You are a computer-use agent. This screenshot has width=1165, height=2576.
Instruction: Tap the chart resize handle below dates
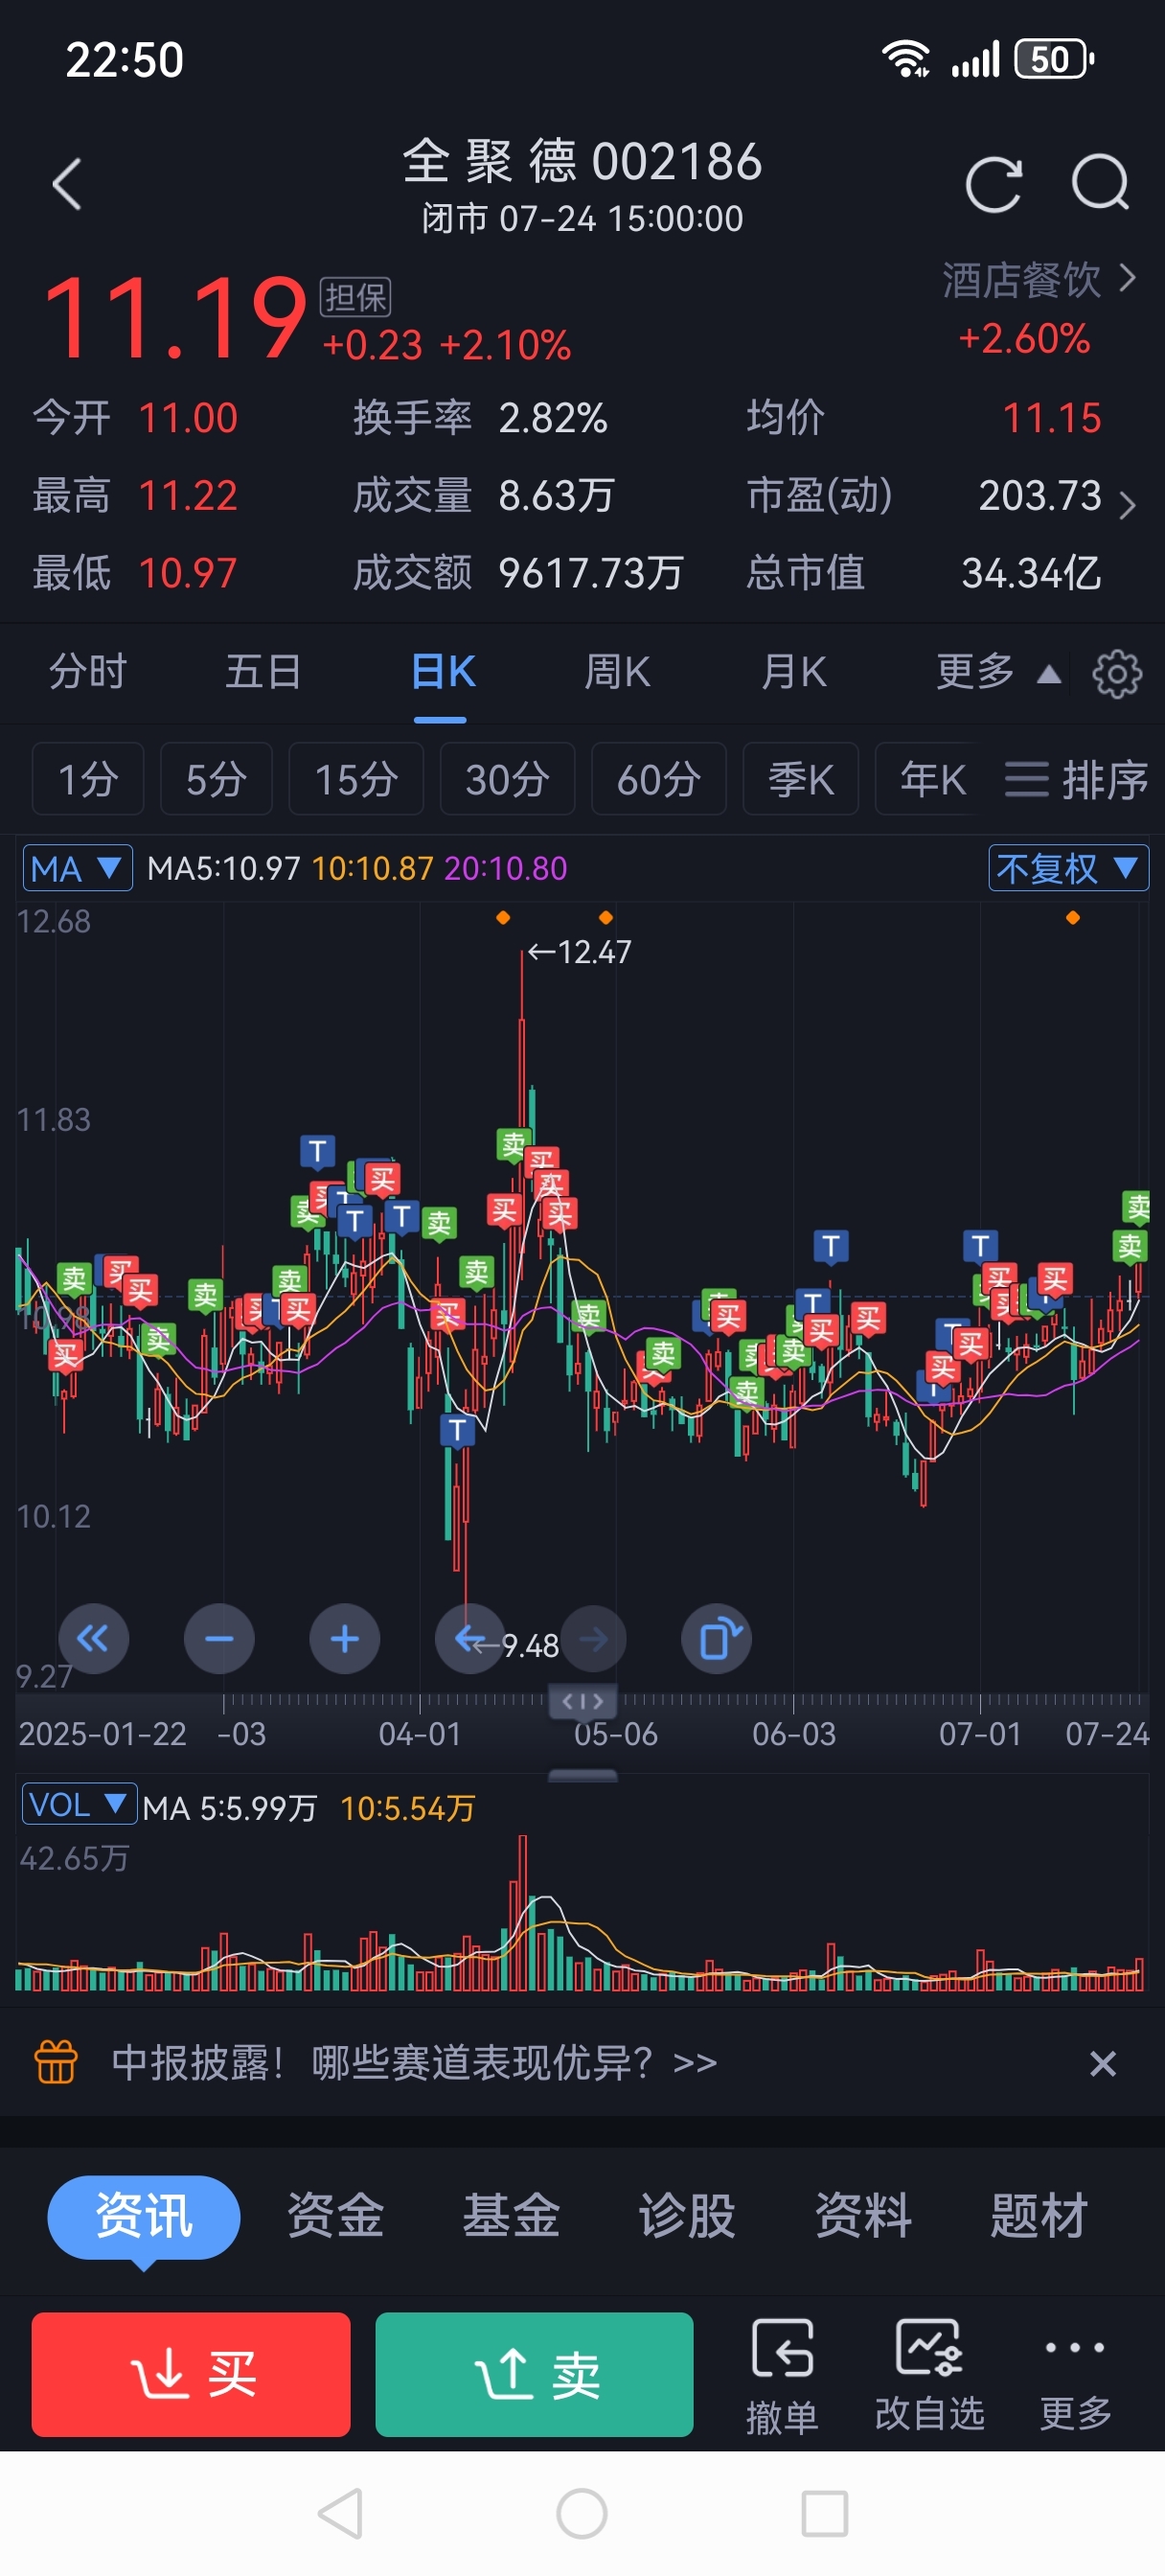point(583,1776)
